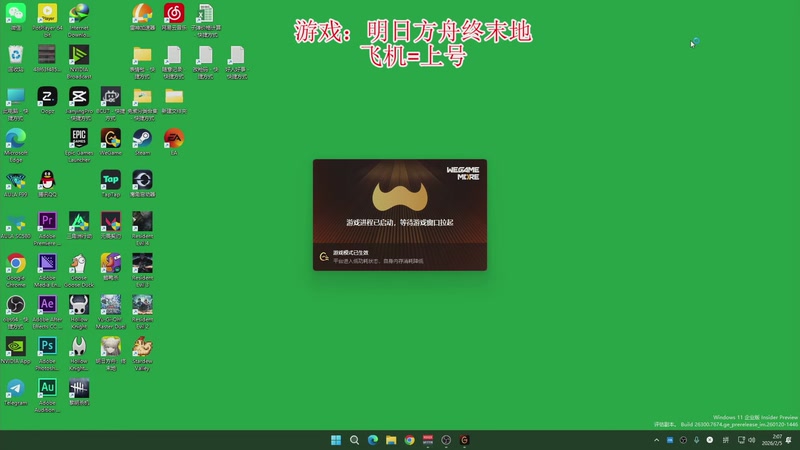This screenshot has width=800, height=450.
Task: Open the Excel spreadsheet shortcut on desktop
Action: coord(206,20)
